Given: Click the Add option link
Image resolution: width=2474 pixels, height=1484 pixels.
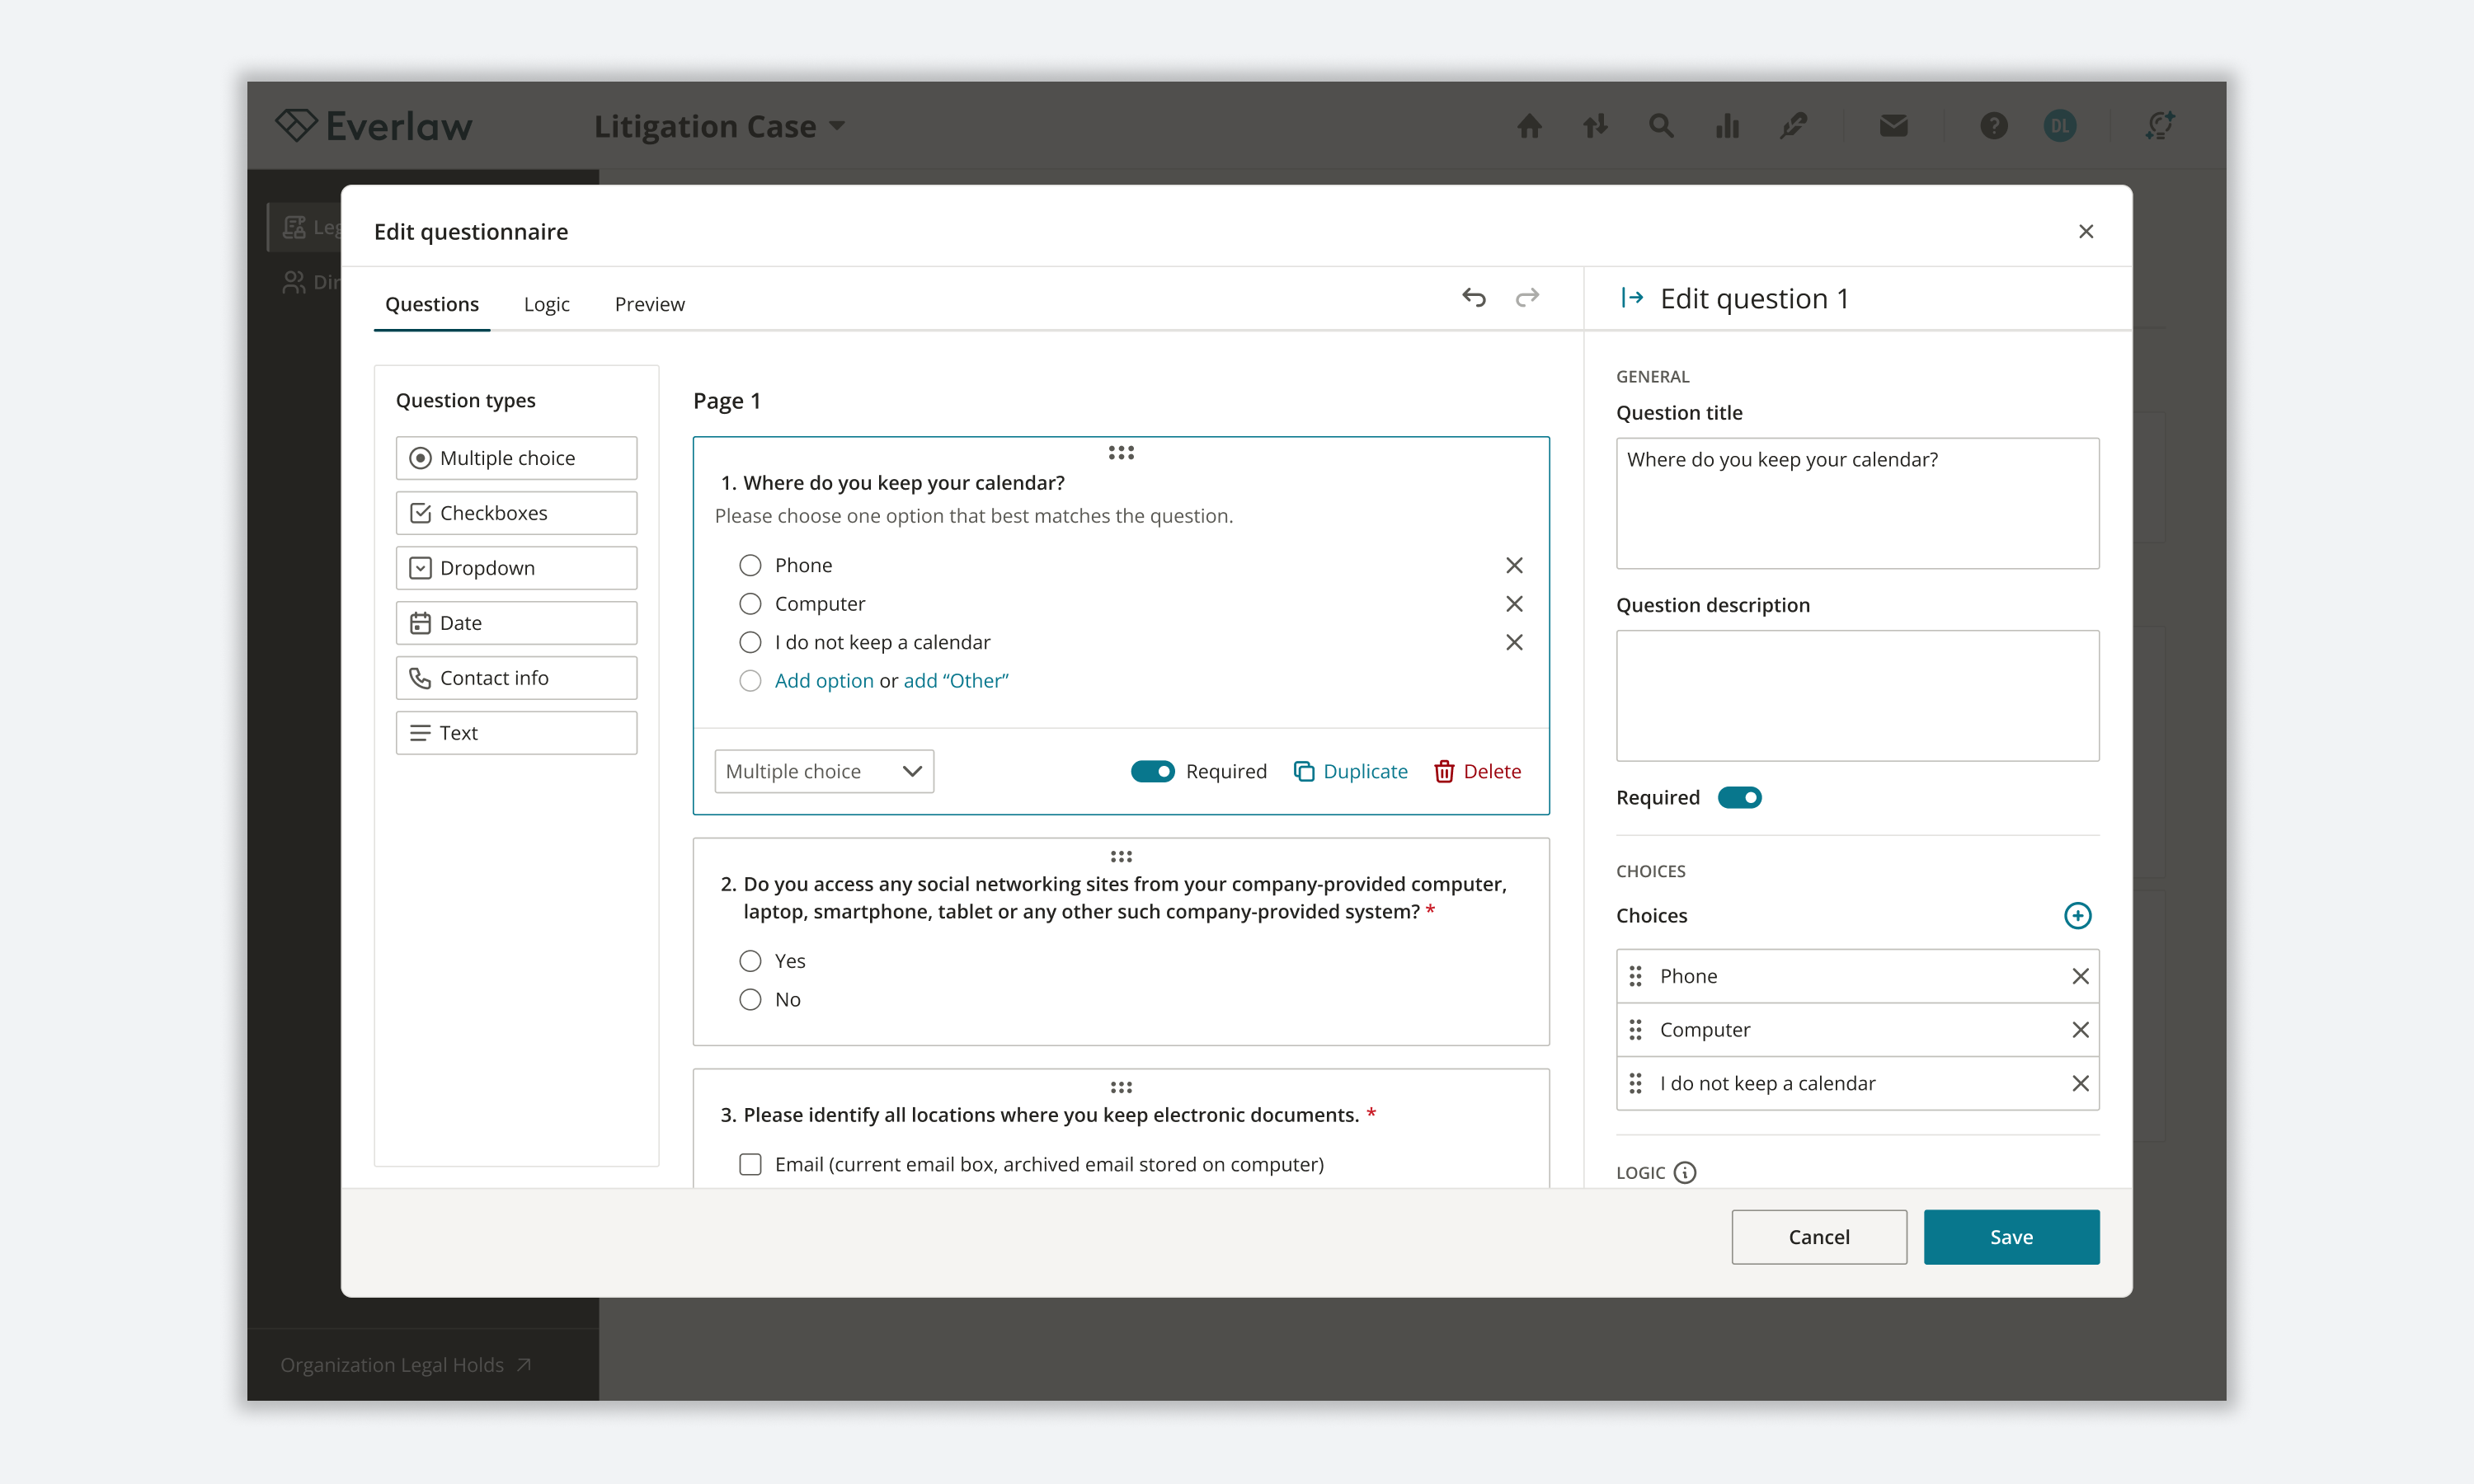Looking at the screenshot, I should point(824,680).
